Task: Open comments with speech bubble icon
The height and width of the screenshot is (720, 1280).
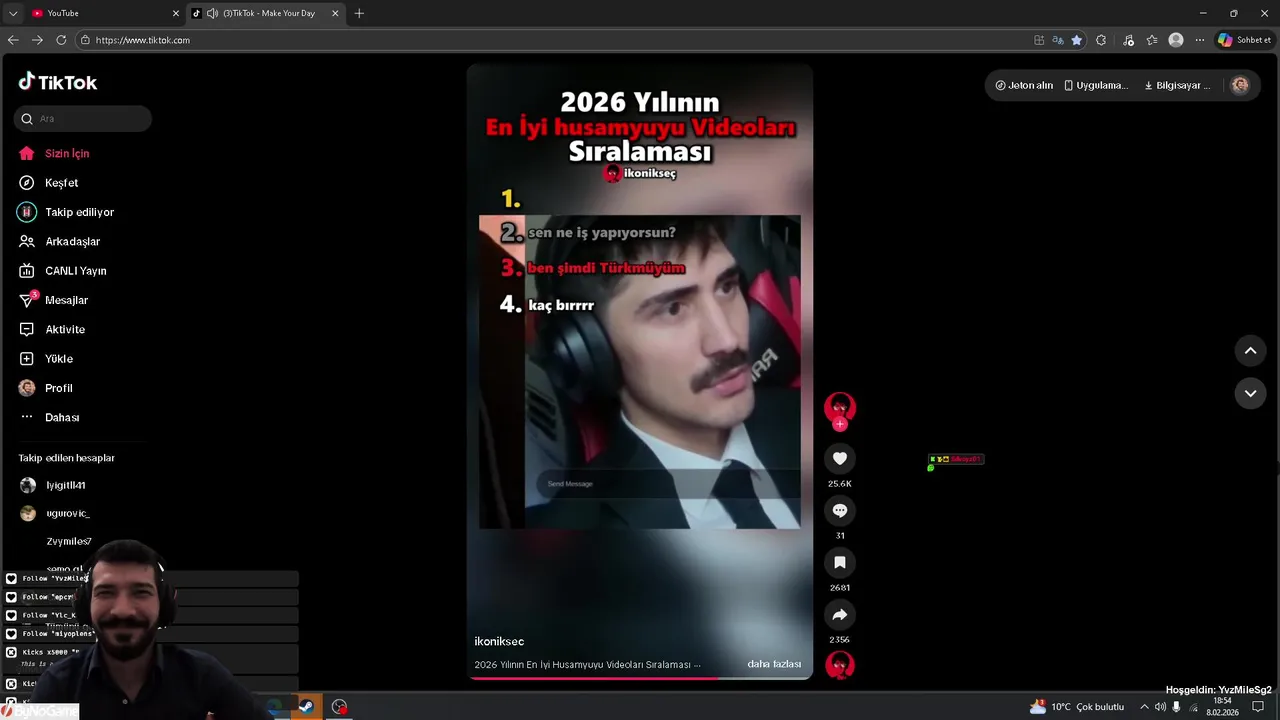Action: click(x=840, y=510)
